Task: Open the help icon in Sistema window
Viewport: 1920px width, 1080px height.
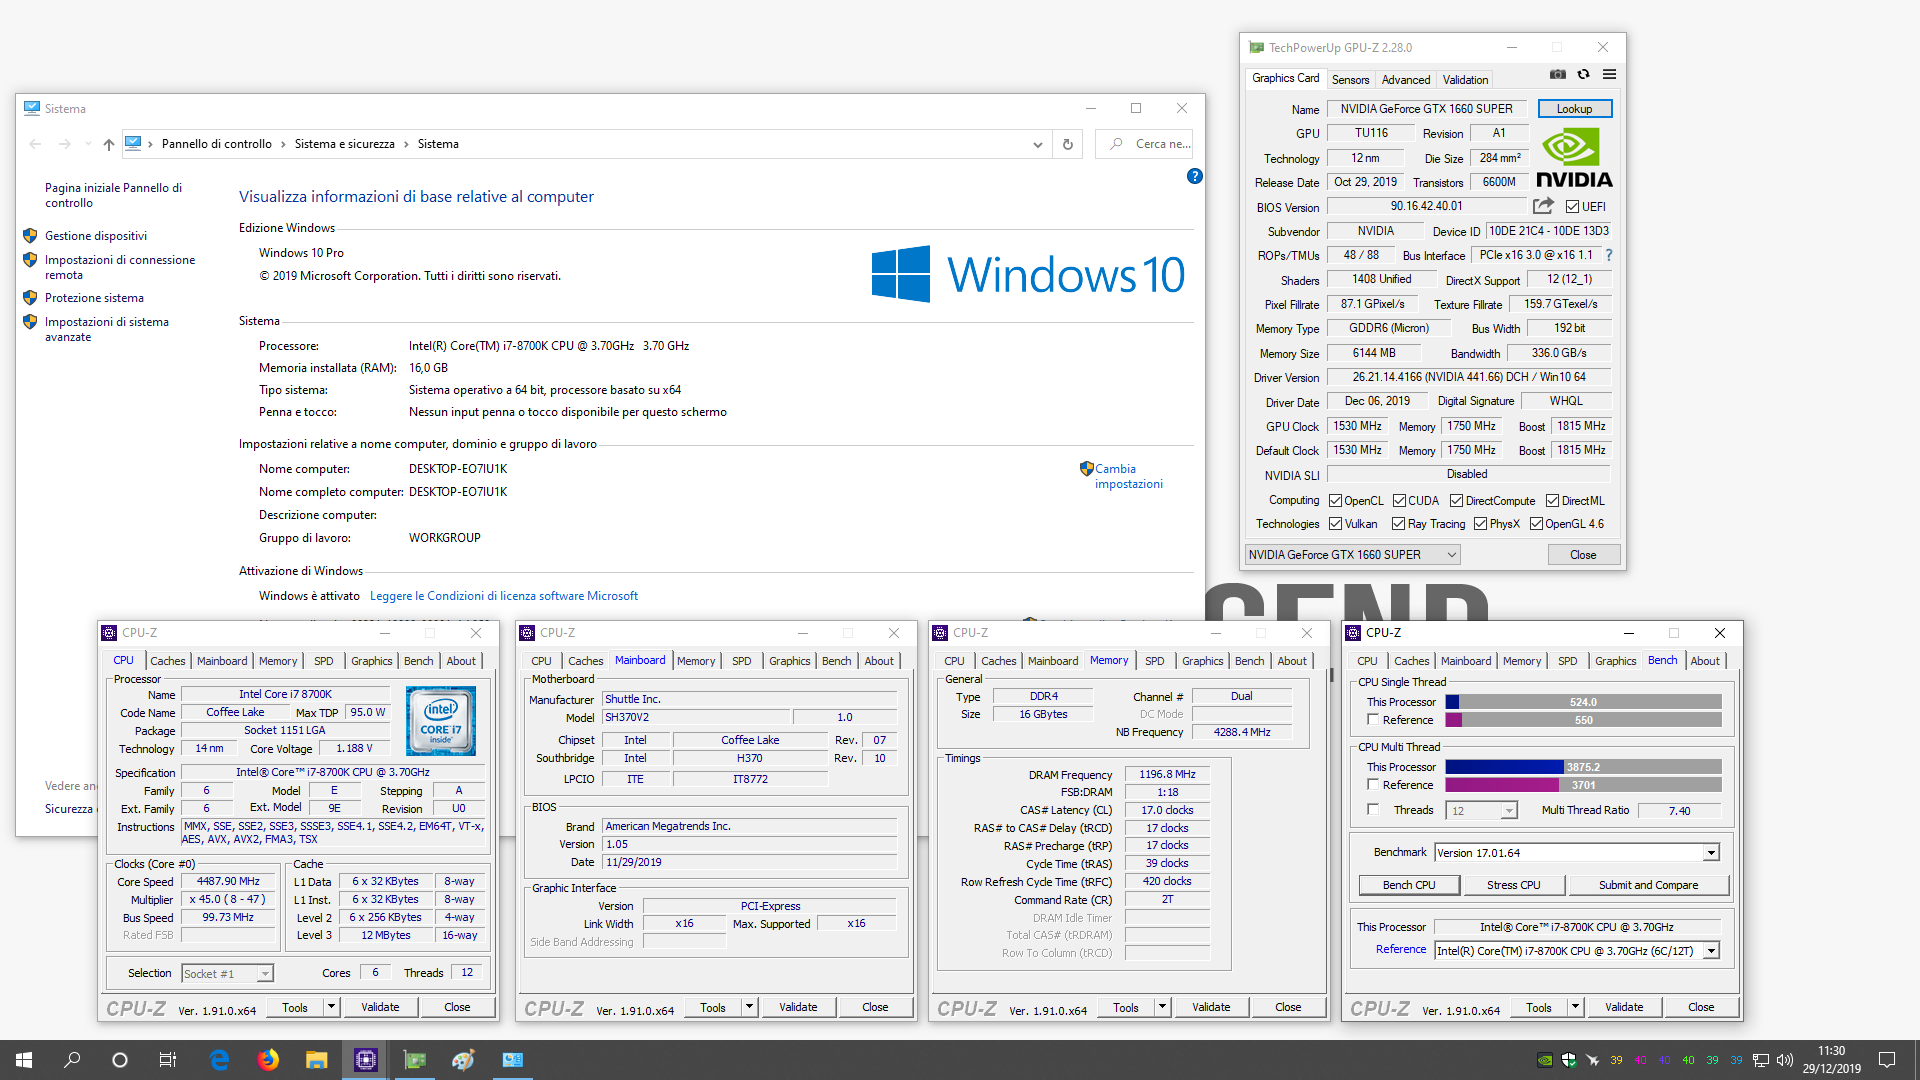Action: [x=1194, y=176]
